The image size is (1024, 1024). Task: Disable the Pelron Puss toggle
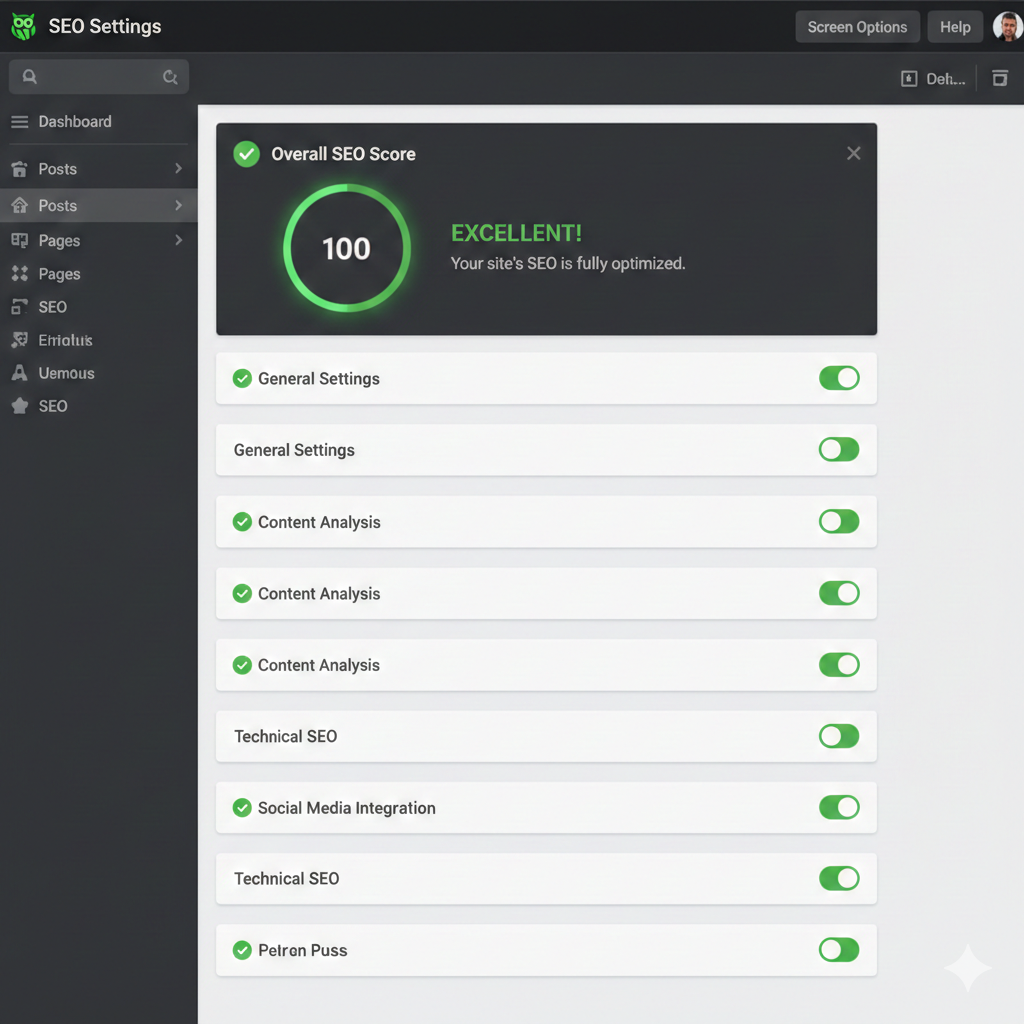(838, 950)
